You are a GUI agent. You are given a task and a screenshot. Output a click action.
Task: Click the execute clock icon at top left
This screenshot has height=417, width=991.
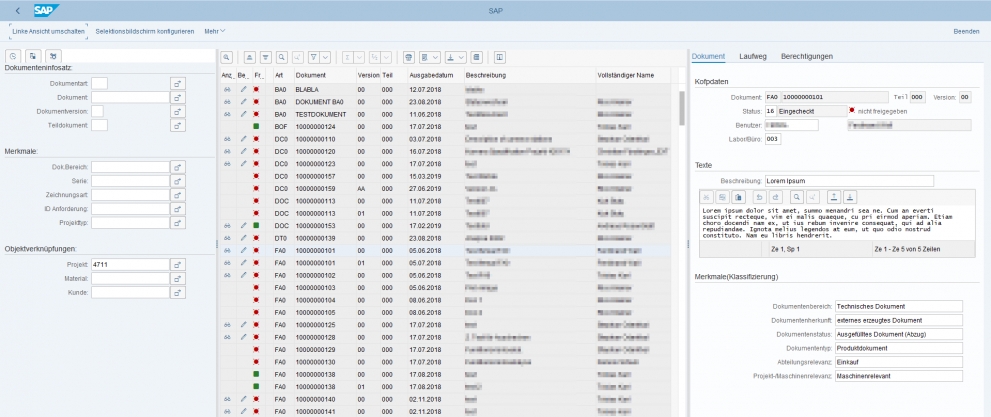click(14, 56)
